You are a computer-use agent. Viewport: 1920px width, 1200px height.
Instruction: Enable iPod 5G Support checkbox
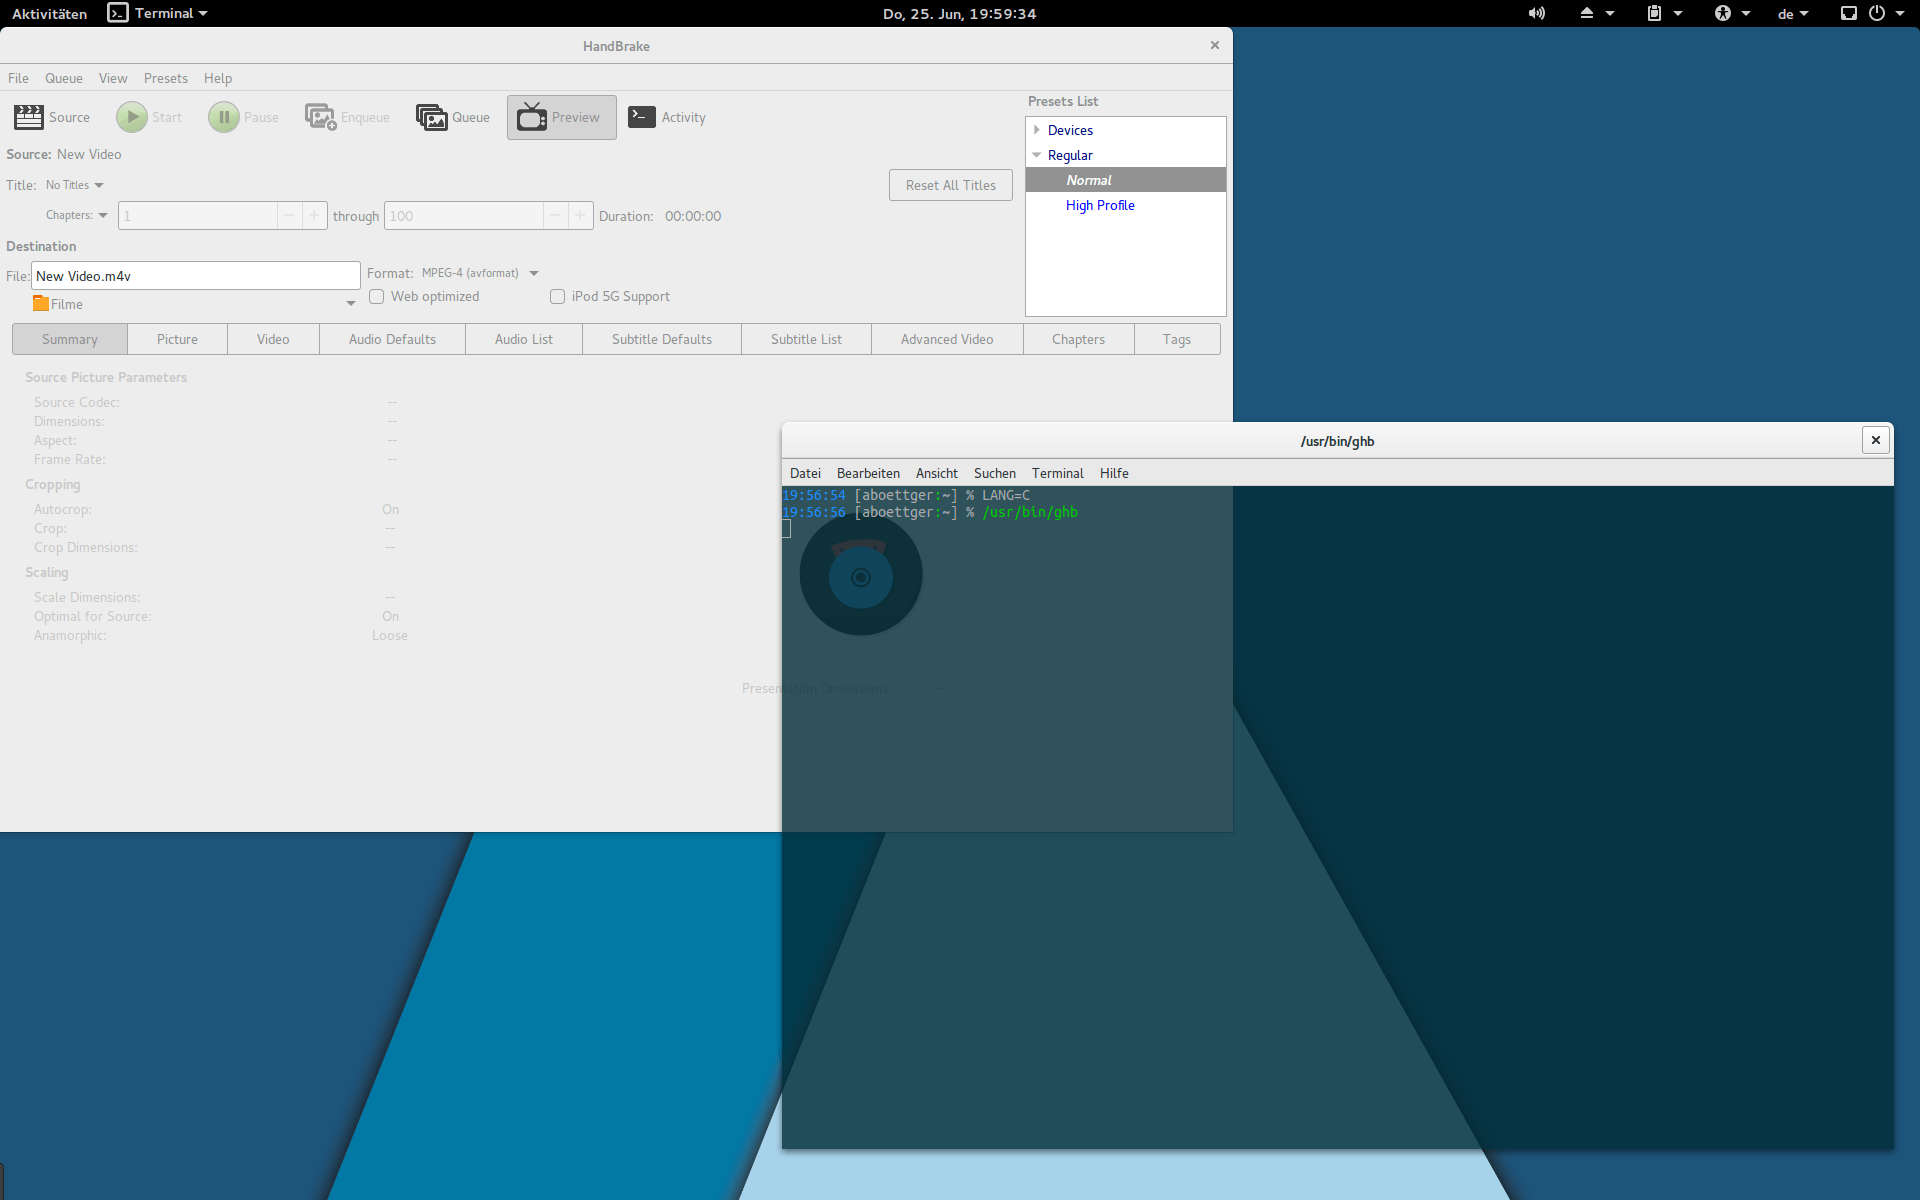coord(557,296)
